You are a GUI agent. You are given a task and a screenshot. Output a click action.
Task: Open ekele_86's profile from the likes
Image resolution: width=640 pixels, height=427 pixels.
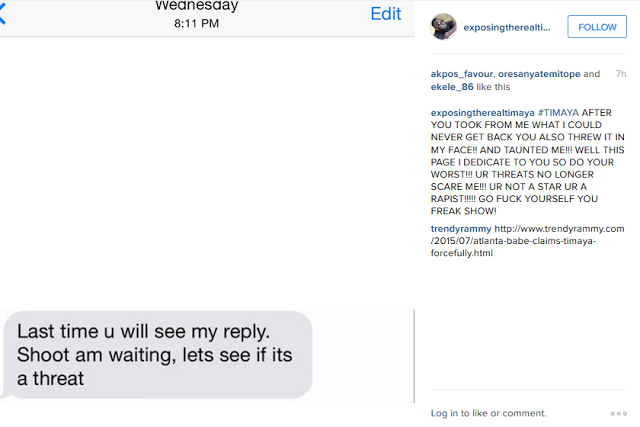pos(453,87)
